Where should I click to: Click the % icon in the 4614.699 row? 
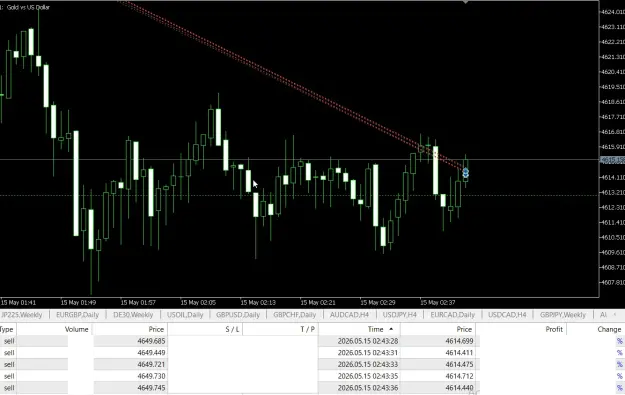[619, 341]
